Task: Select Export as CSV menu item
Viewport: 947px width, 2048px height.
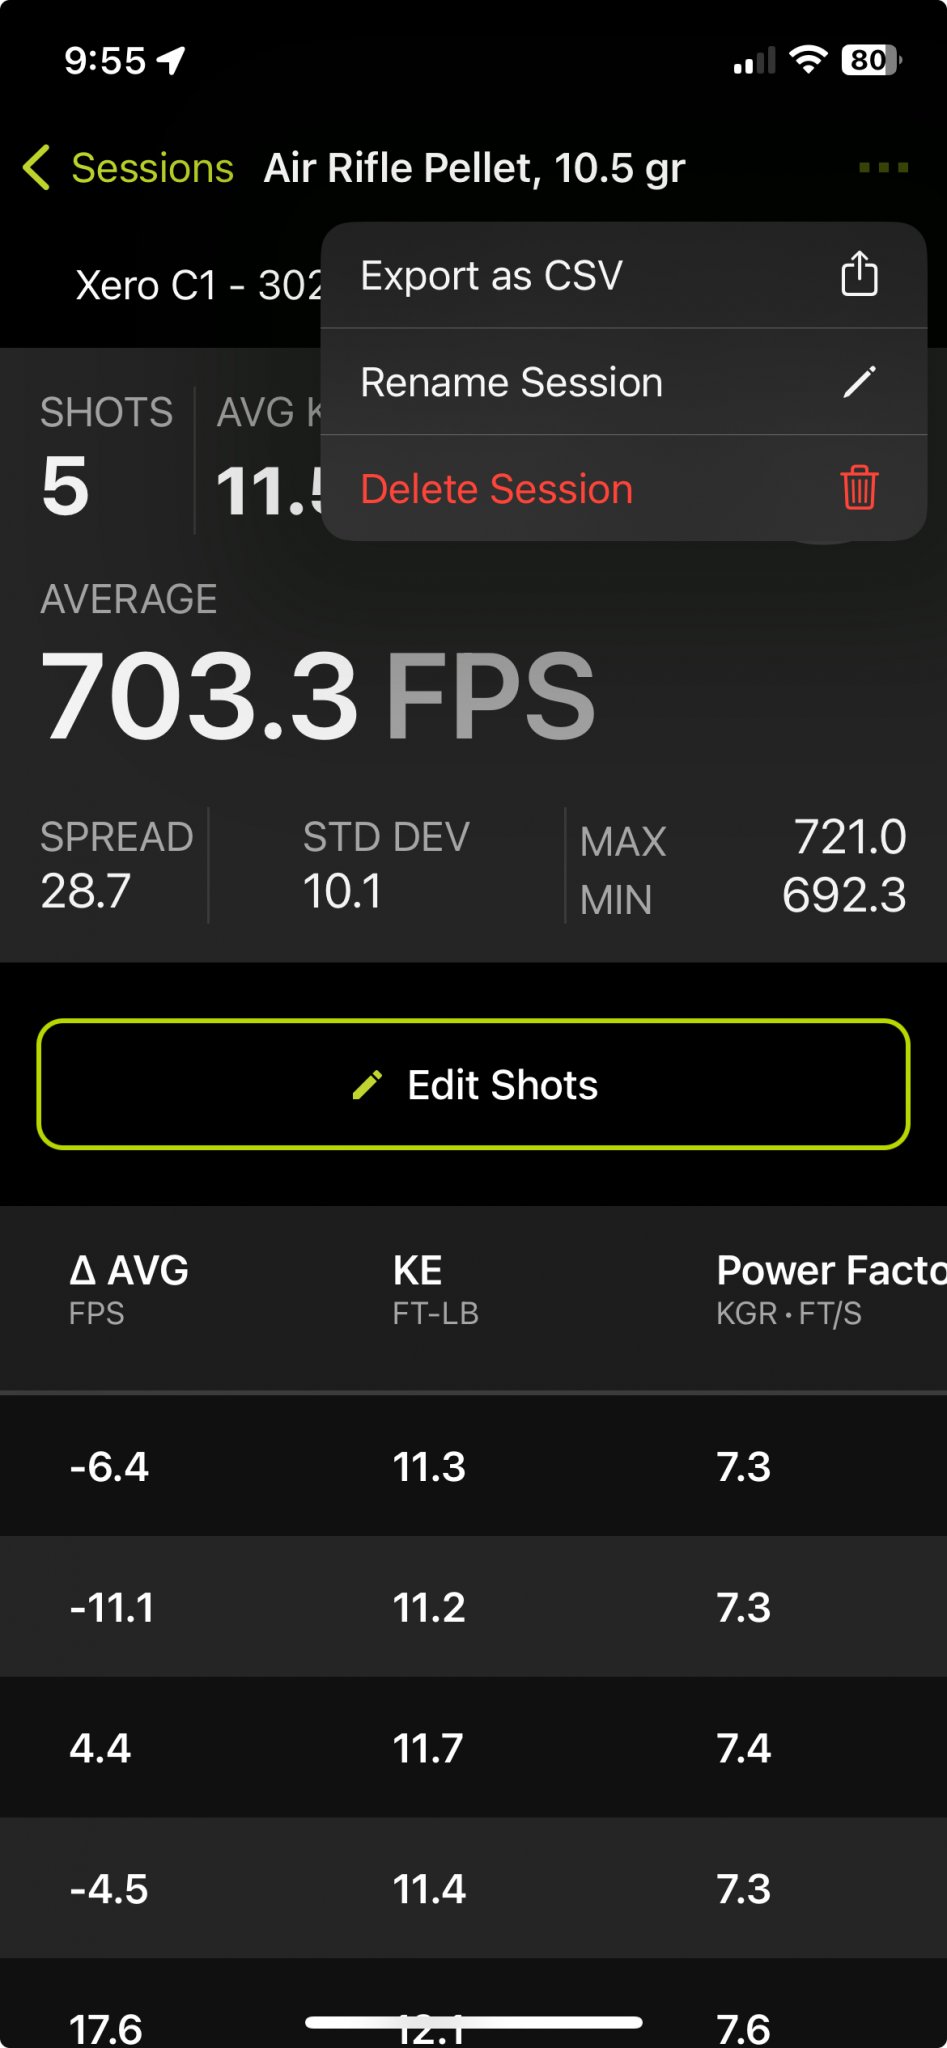Action: 624,275
